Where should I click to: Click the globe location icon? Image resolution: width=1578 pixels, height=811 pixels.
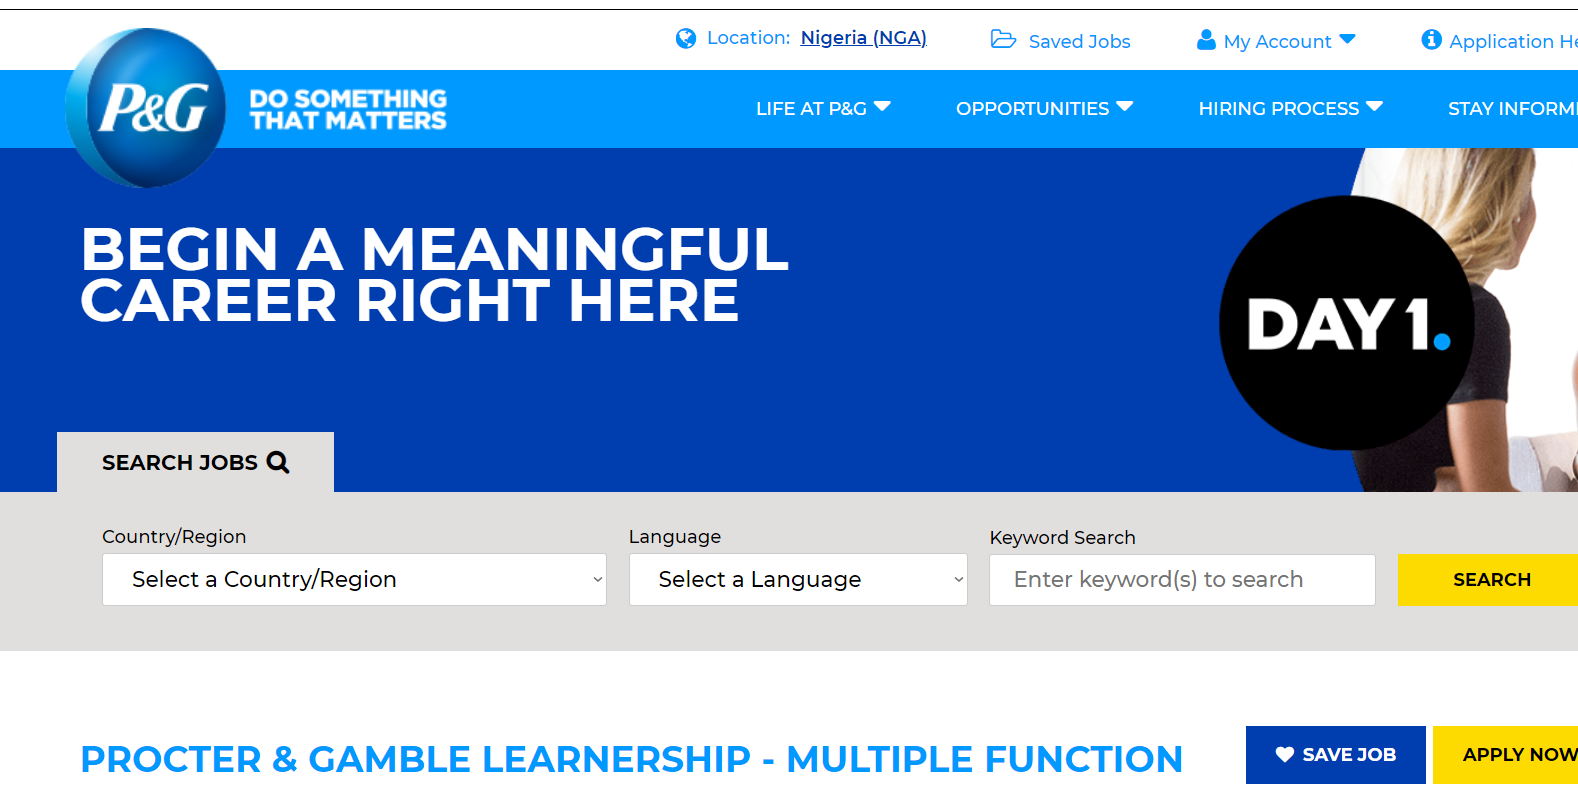pos(686,39)
